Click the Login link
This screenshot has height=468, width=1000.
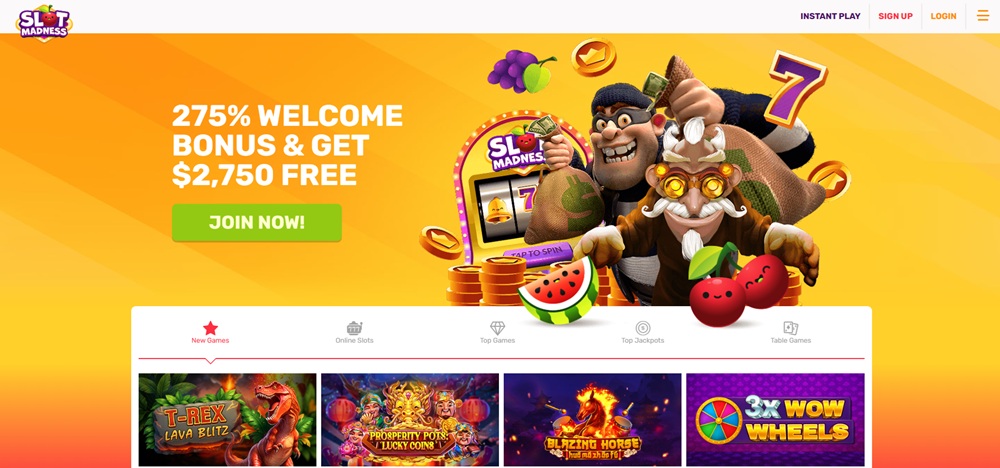pyautogui.click(x=943, y=16)
